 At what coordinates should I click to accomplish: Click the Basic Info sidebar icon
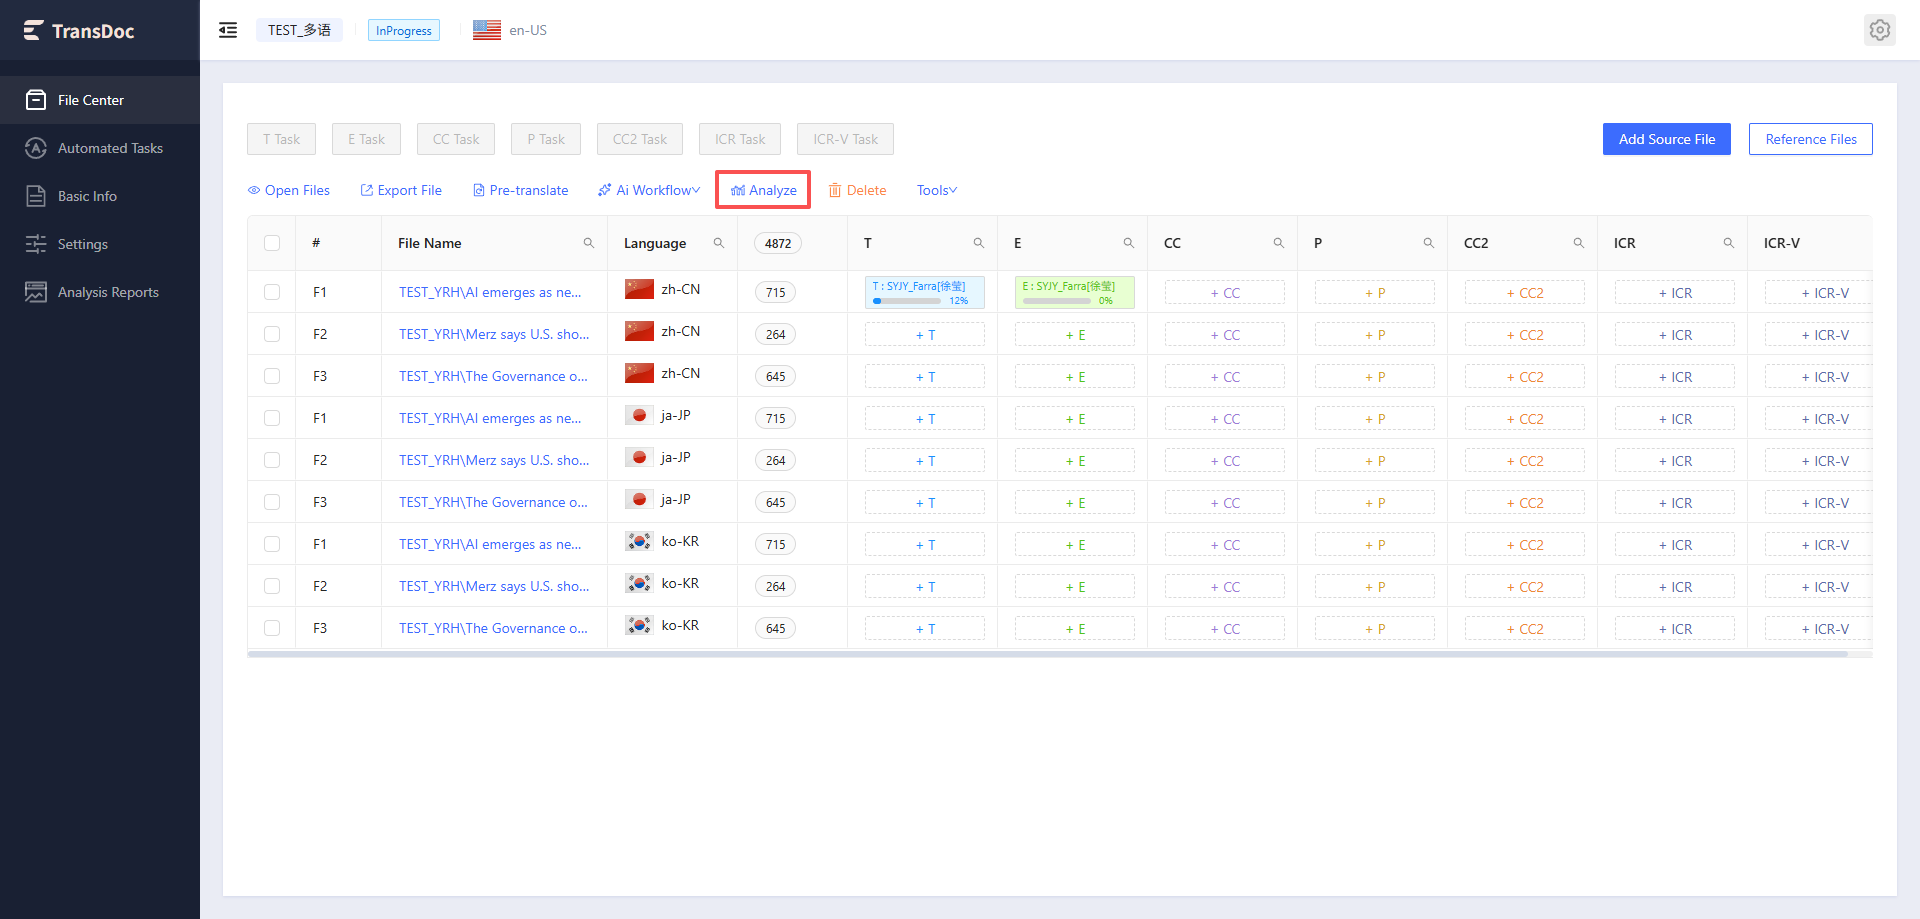36,196
